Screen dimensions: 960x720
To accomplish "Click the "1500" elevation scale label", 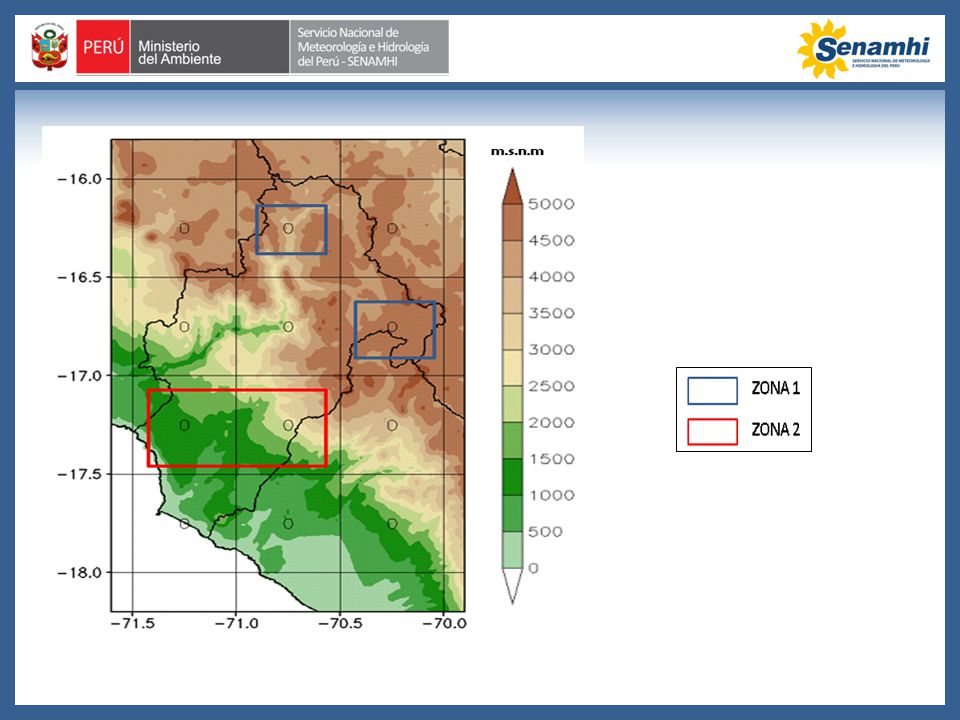I will pyautogui.click(x=552, y=459).
